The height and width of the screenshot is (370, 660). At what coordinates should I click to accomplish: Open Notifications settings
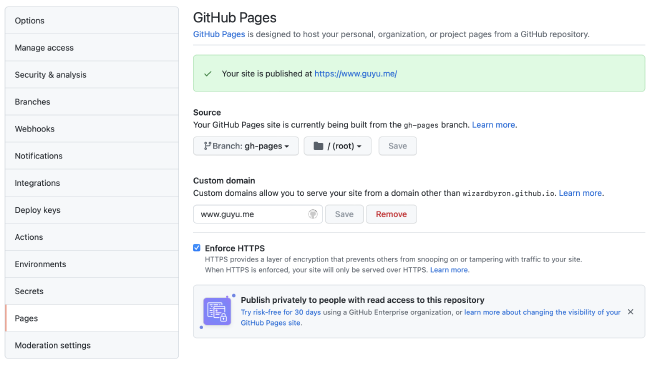coord(92,156)
